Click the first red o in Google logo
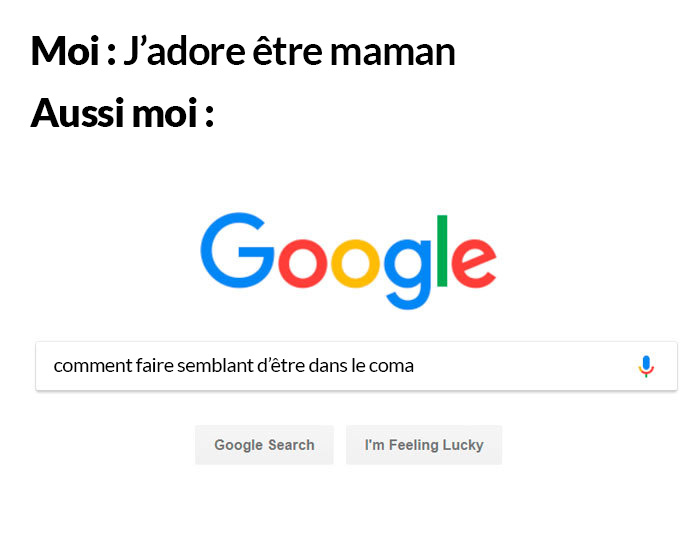The height and width of the screenshot is (551, 700). coord(303,263)
